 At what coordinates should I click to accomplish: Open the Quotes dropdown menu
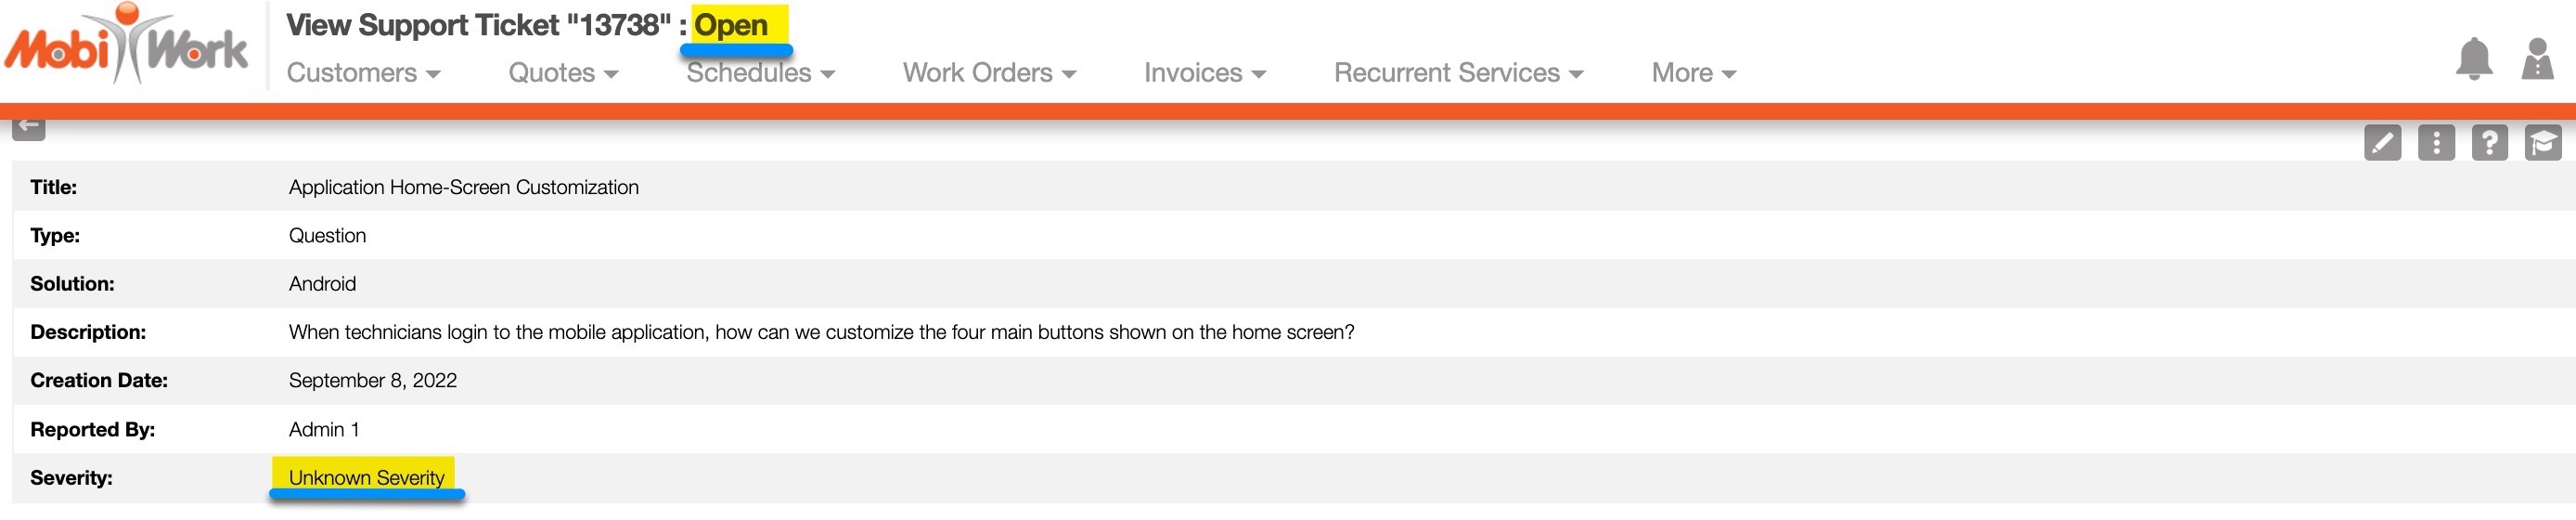(563, 73)
